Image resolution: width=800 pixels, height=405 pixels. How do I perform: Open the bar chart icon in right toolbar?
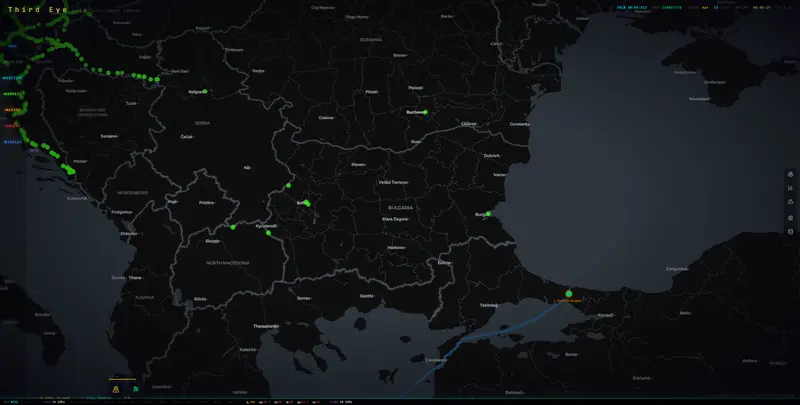click(790, 188)
